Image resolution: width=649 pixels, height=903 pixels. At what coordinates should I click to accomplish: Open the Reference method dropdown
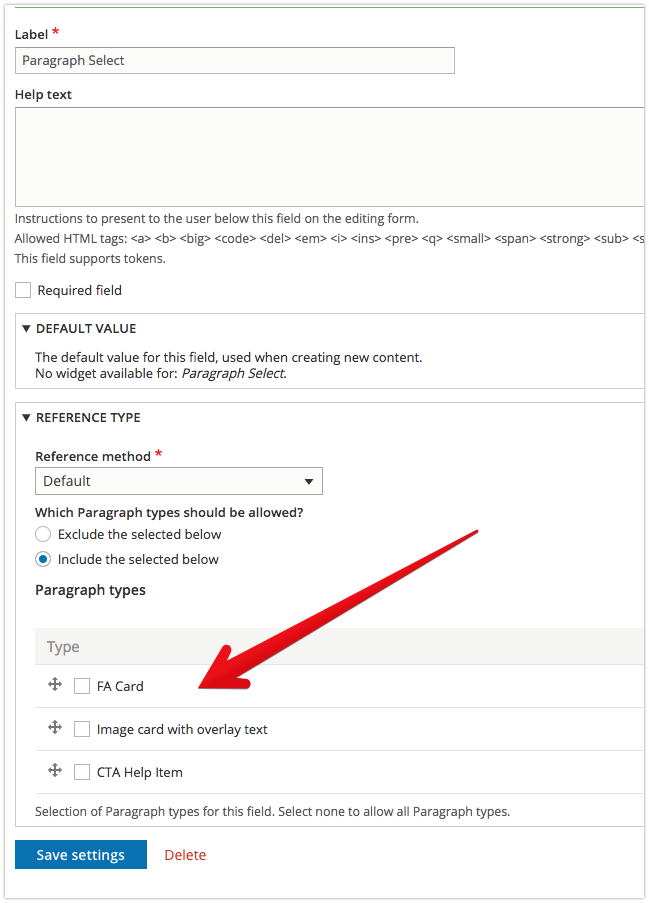(178, 481)
